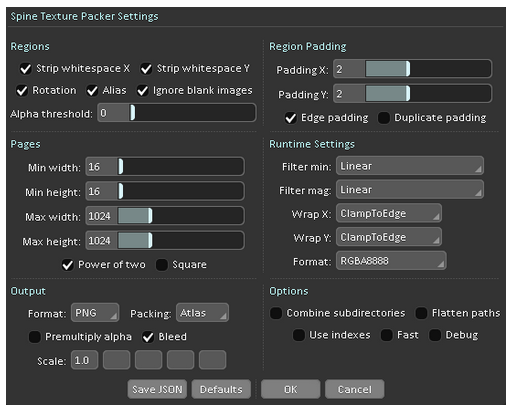The height and width of the screenshot is (414, 516).
Task: Click the second empty Scale field
Action: tap(148, 360)
